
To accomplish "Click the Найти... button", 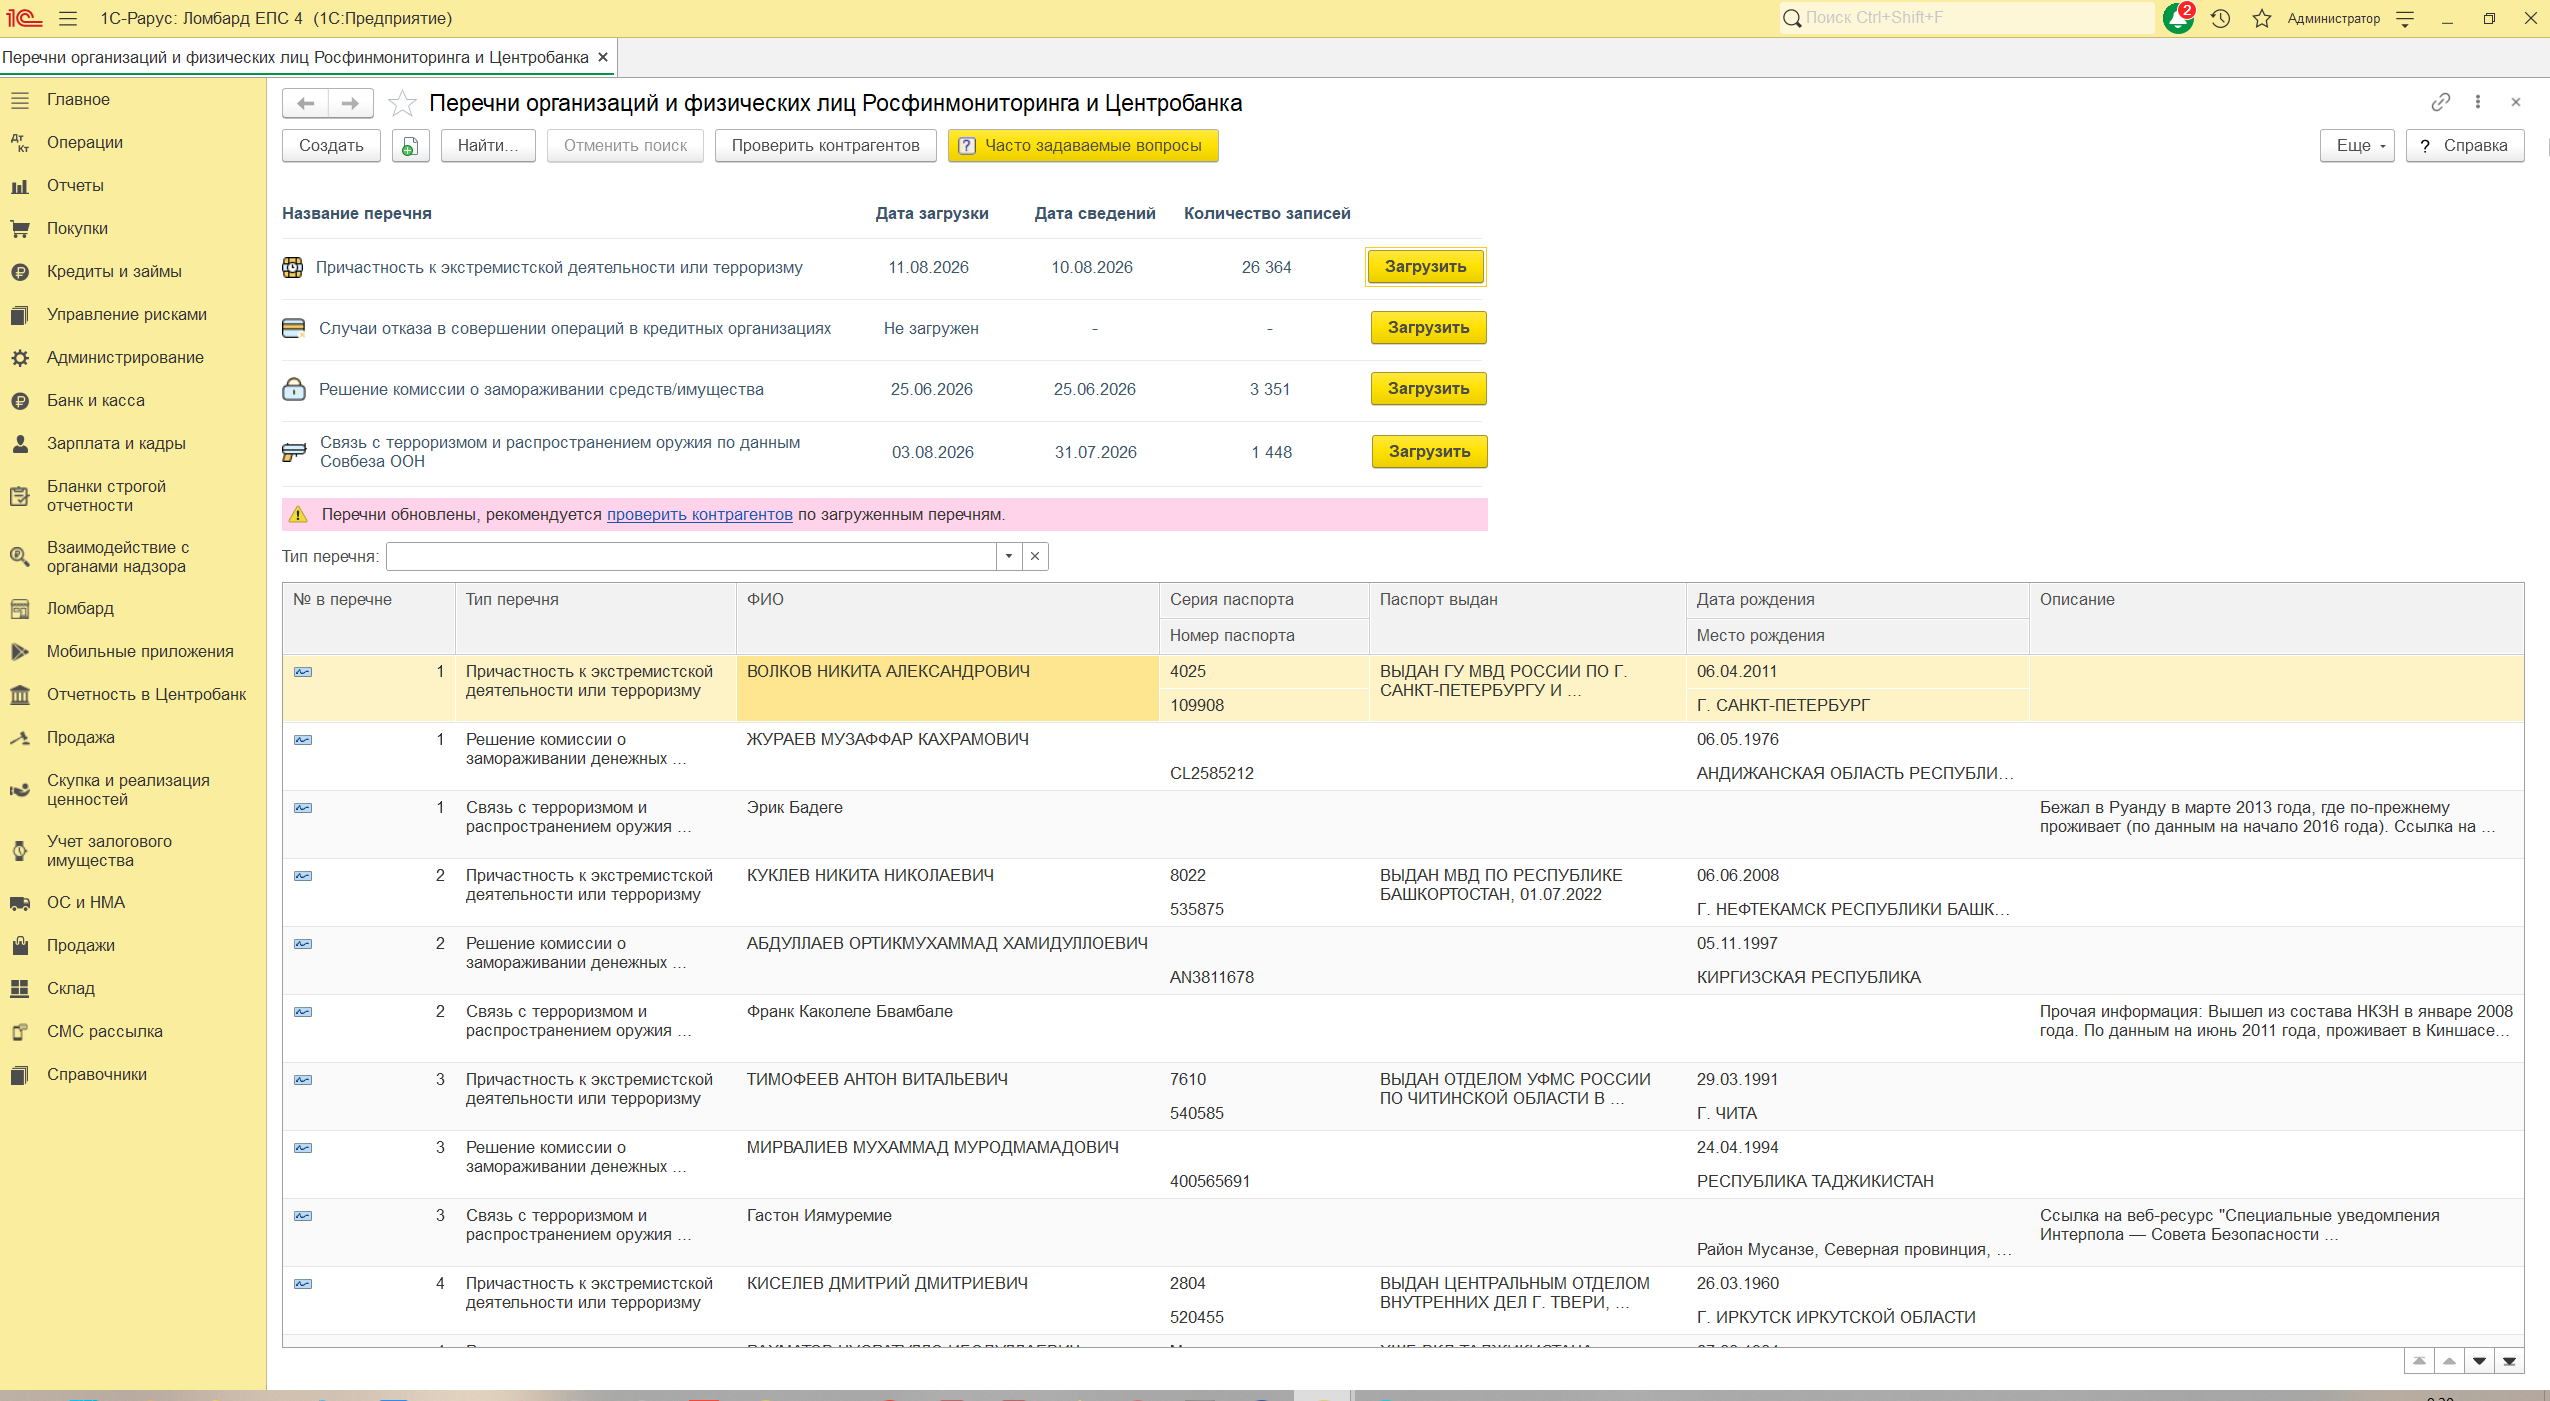I will (488, 146).
